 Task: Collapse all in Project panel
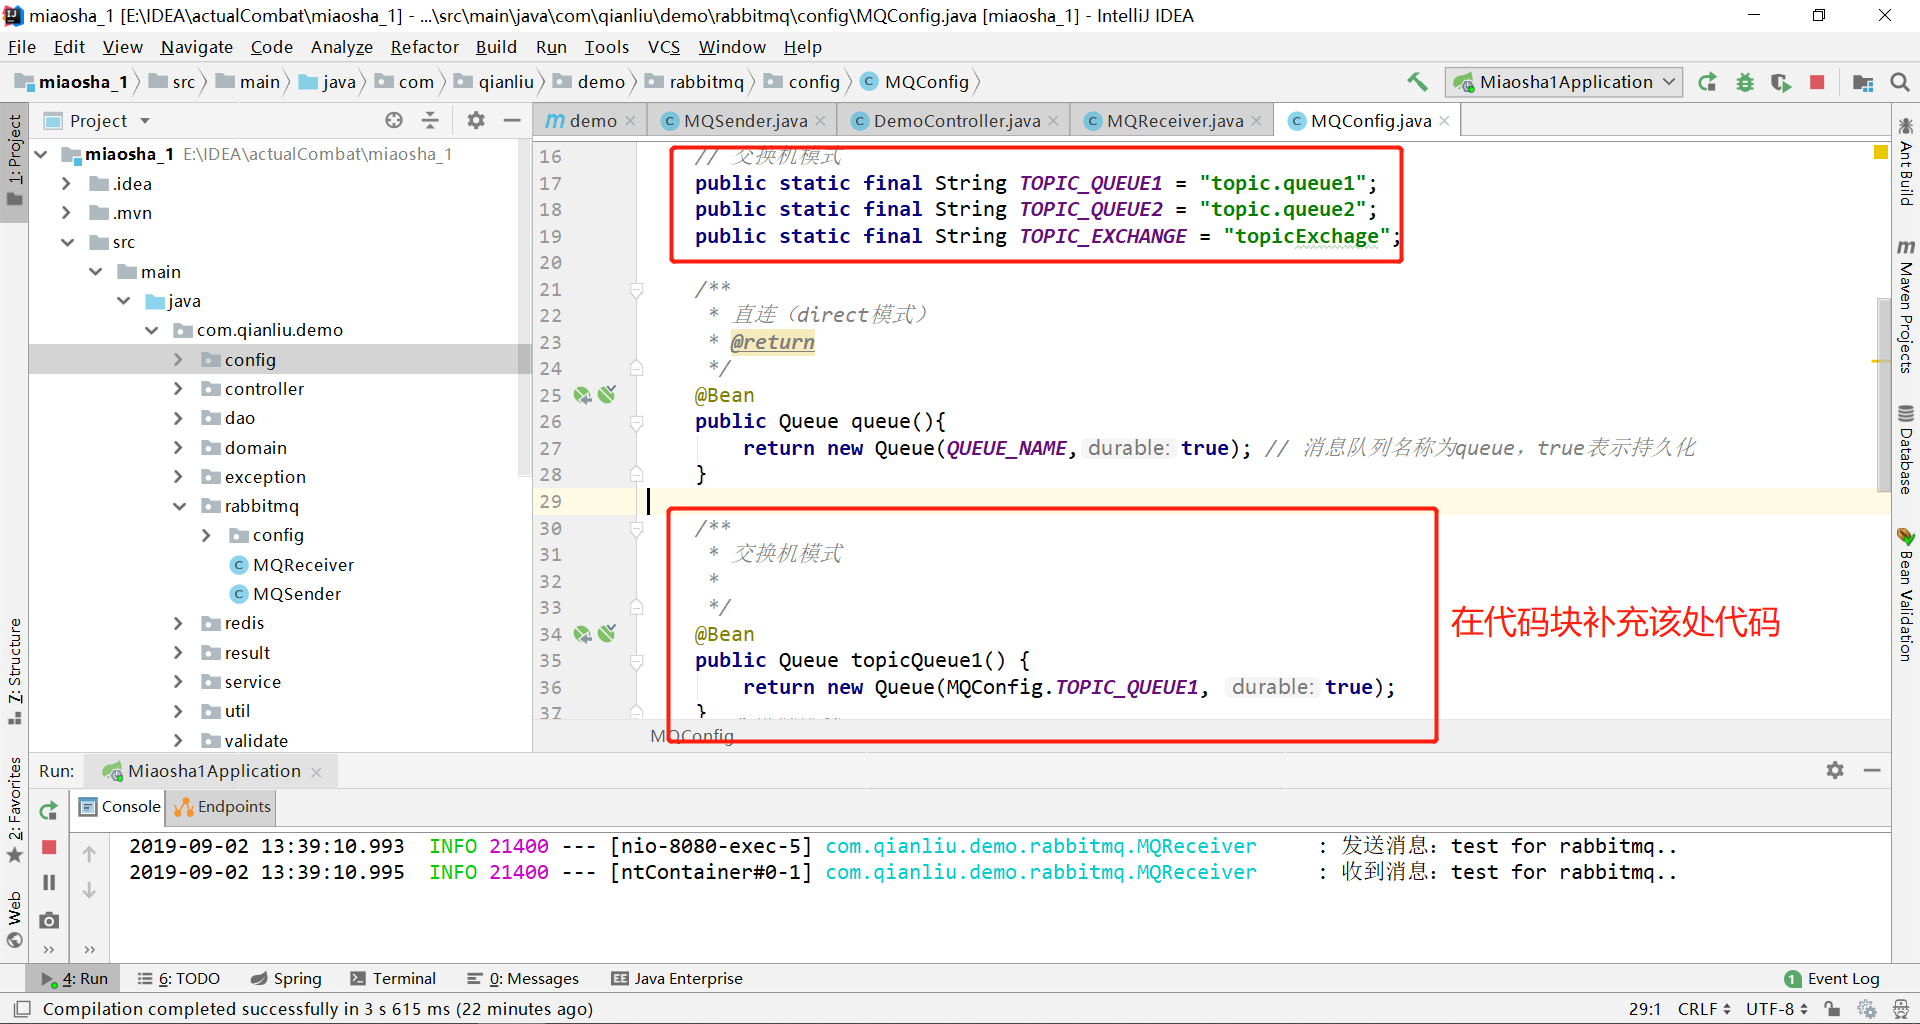coord(430,120)
